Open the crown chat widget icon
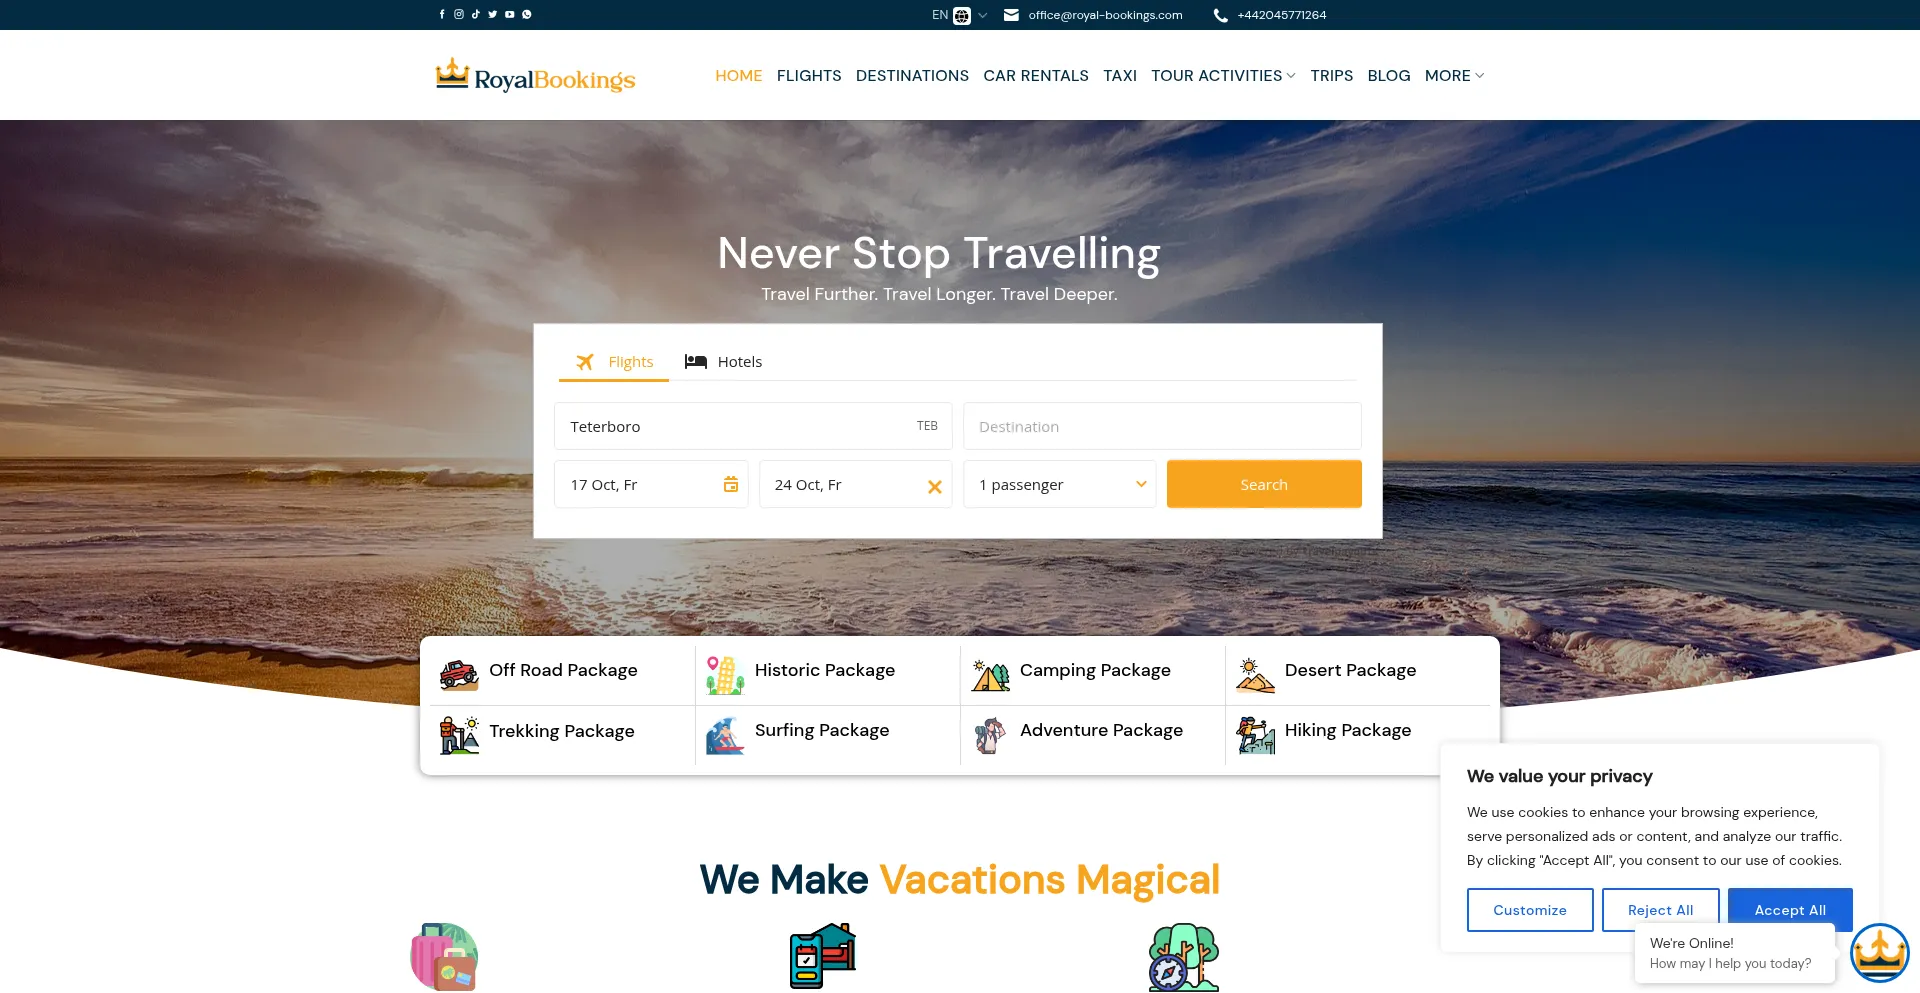 (x=1879, y=953)
